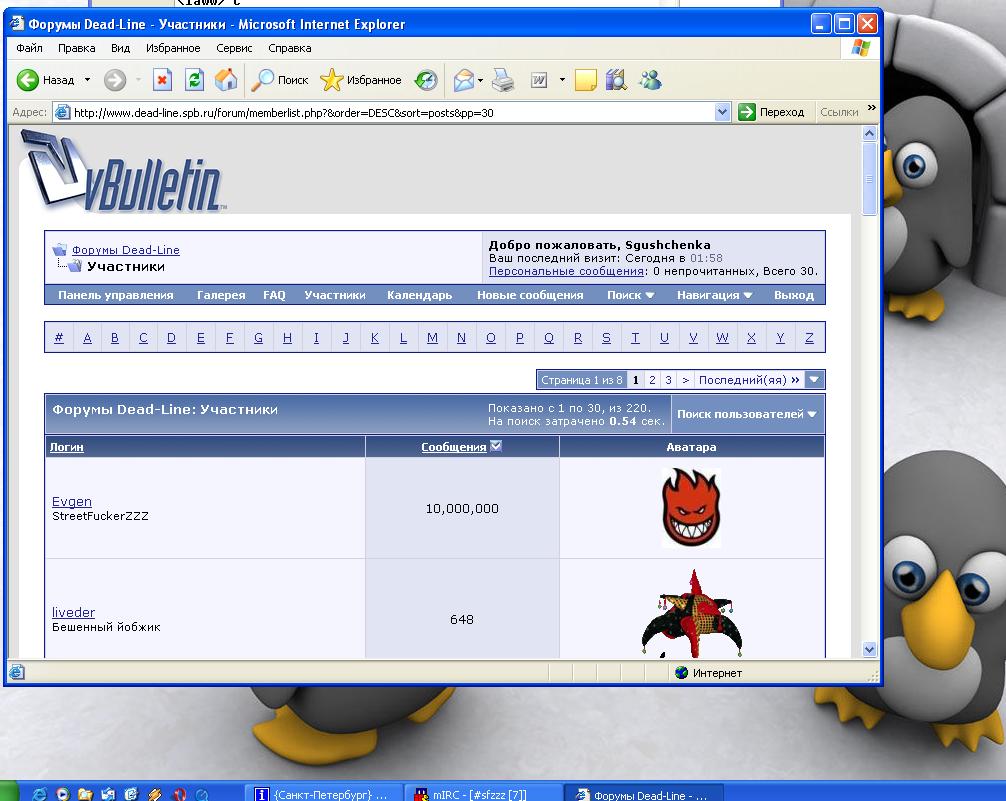
Task: Open page jump arrow beside Последний(яя)
Action: coord(815,380)
